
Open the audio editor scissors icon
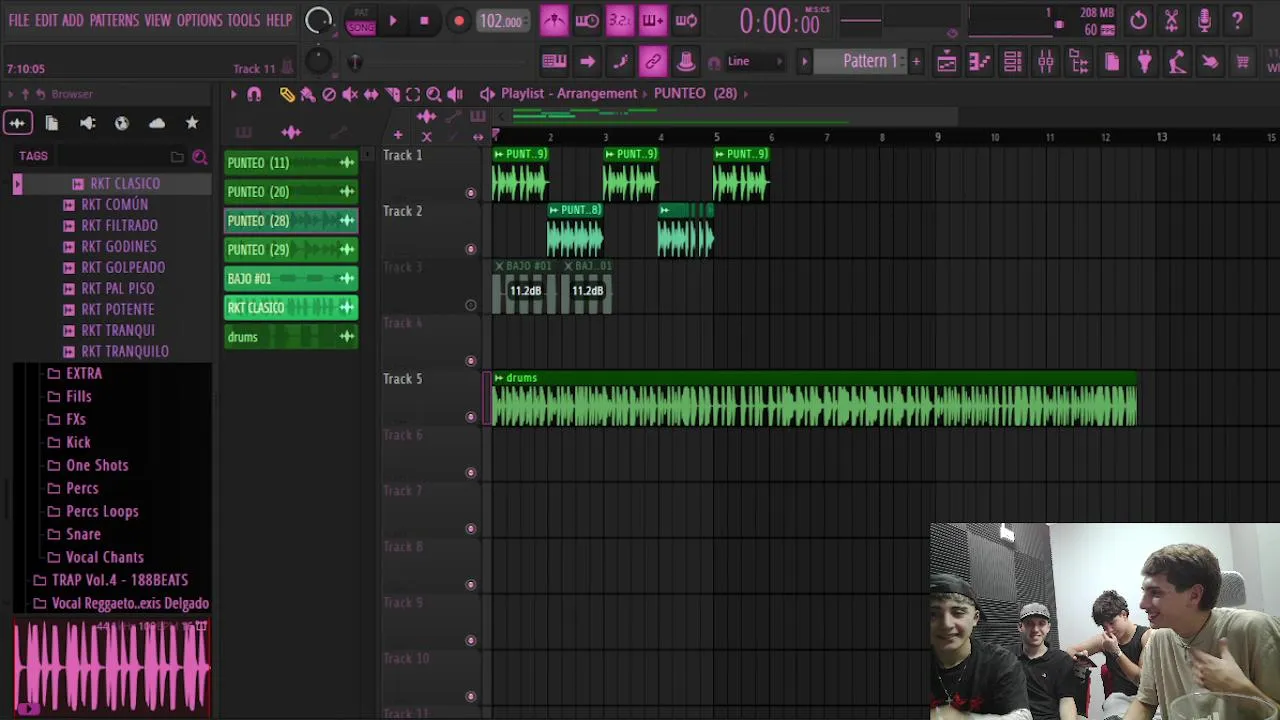coord(1171,20)
